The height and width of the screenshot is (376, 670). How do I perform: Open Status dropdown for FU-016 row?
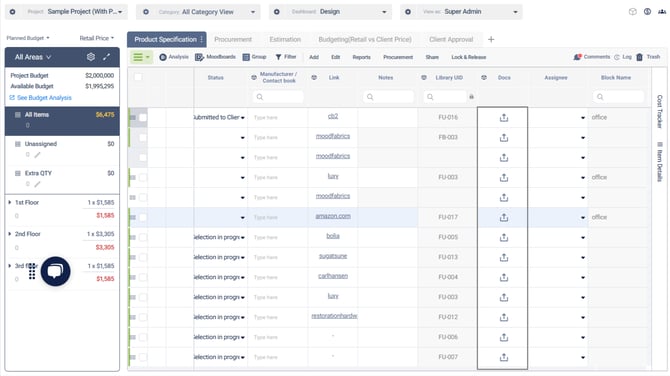point(243,118)
